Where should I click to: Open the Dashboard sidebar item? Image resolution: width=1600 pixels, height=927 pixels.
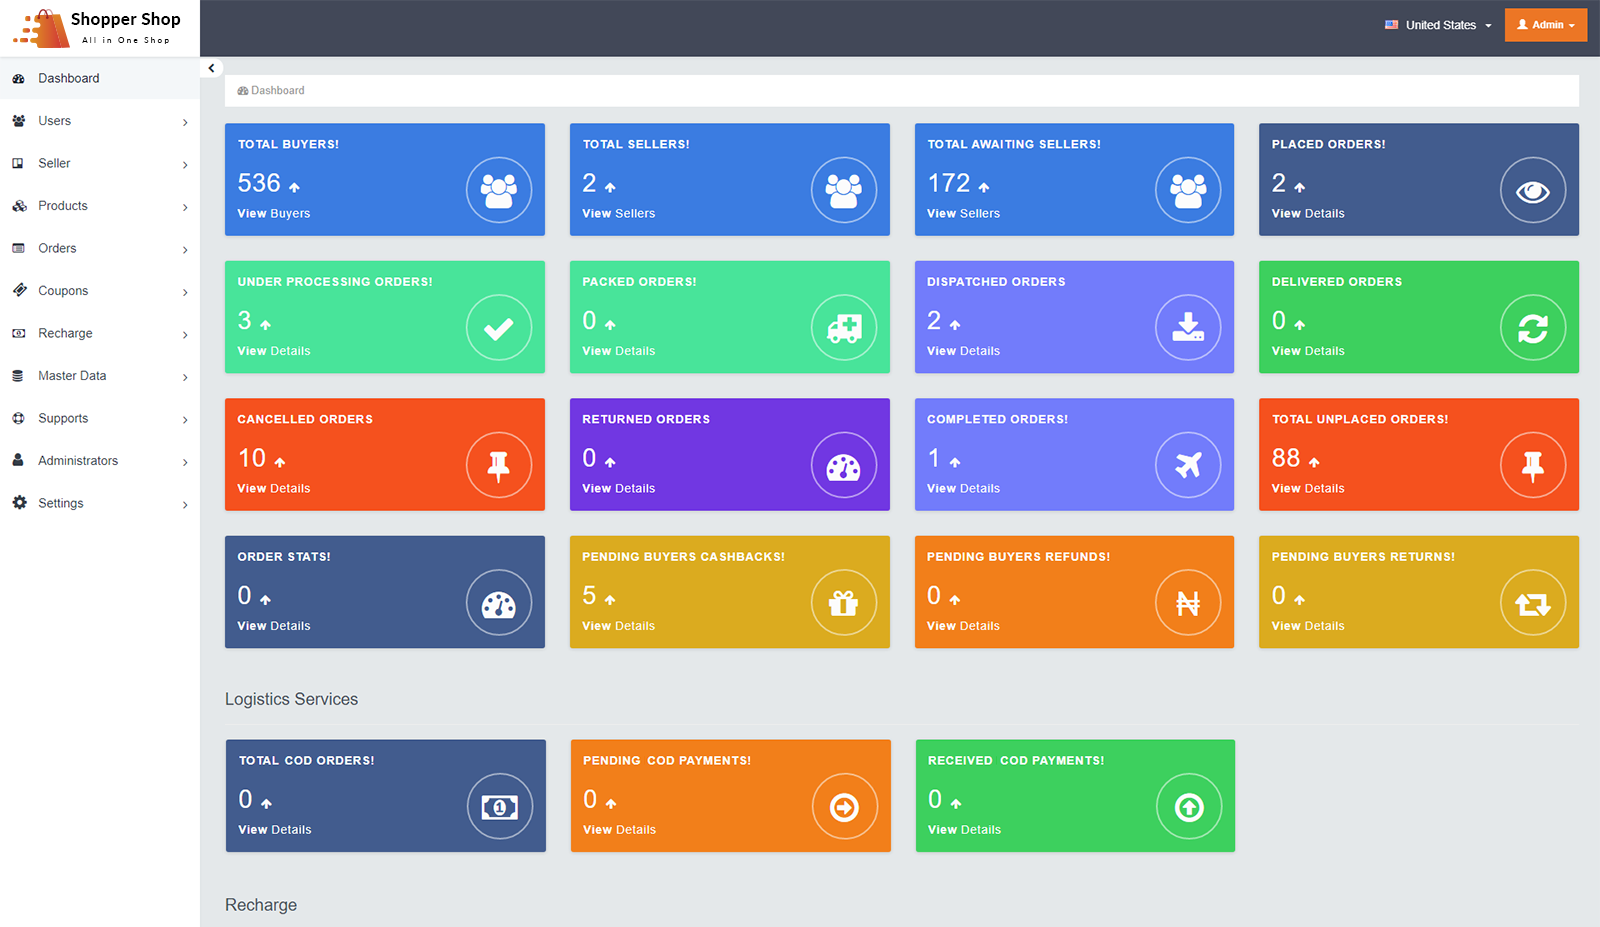click(100, 78)
